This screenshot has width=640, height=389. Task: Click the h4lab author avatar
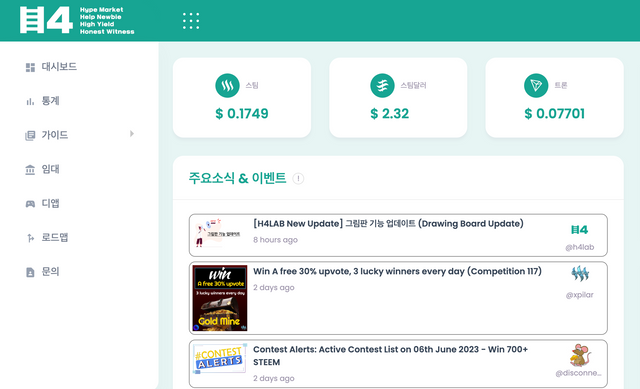580,230
